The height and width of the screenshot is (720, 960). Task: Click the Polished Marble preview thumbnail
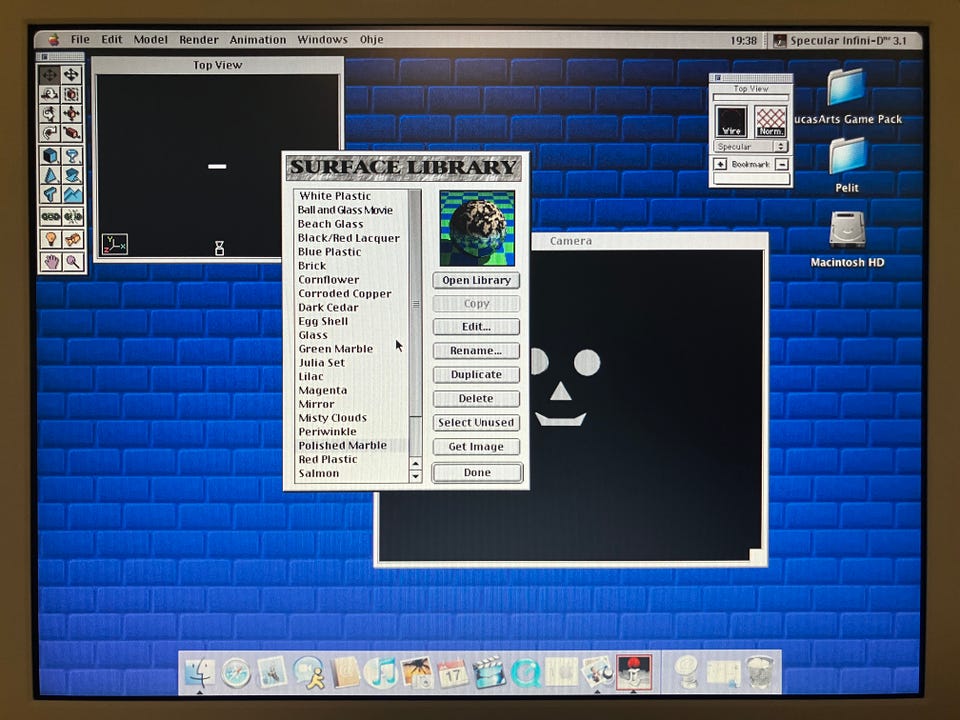477,228
